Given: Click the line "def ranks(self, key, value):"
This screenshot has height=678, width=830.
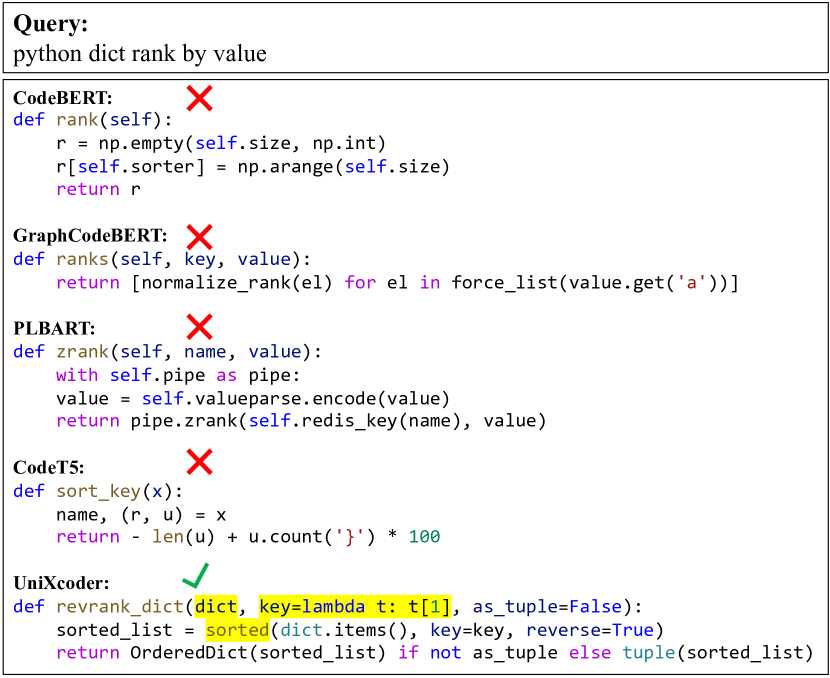Looking at the screenshot, I should click(x=162, y=259).
